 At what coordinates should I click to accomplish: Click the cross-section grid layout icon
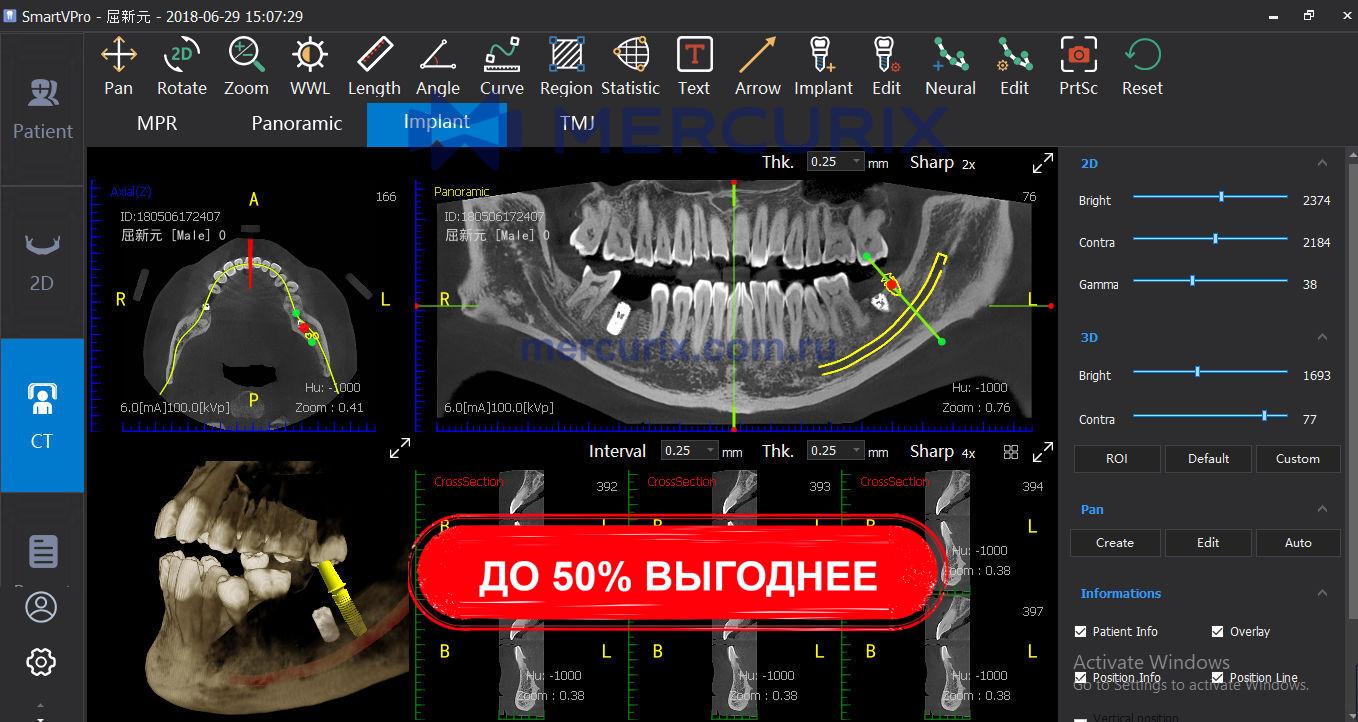(x=1011, y=452)
